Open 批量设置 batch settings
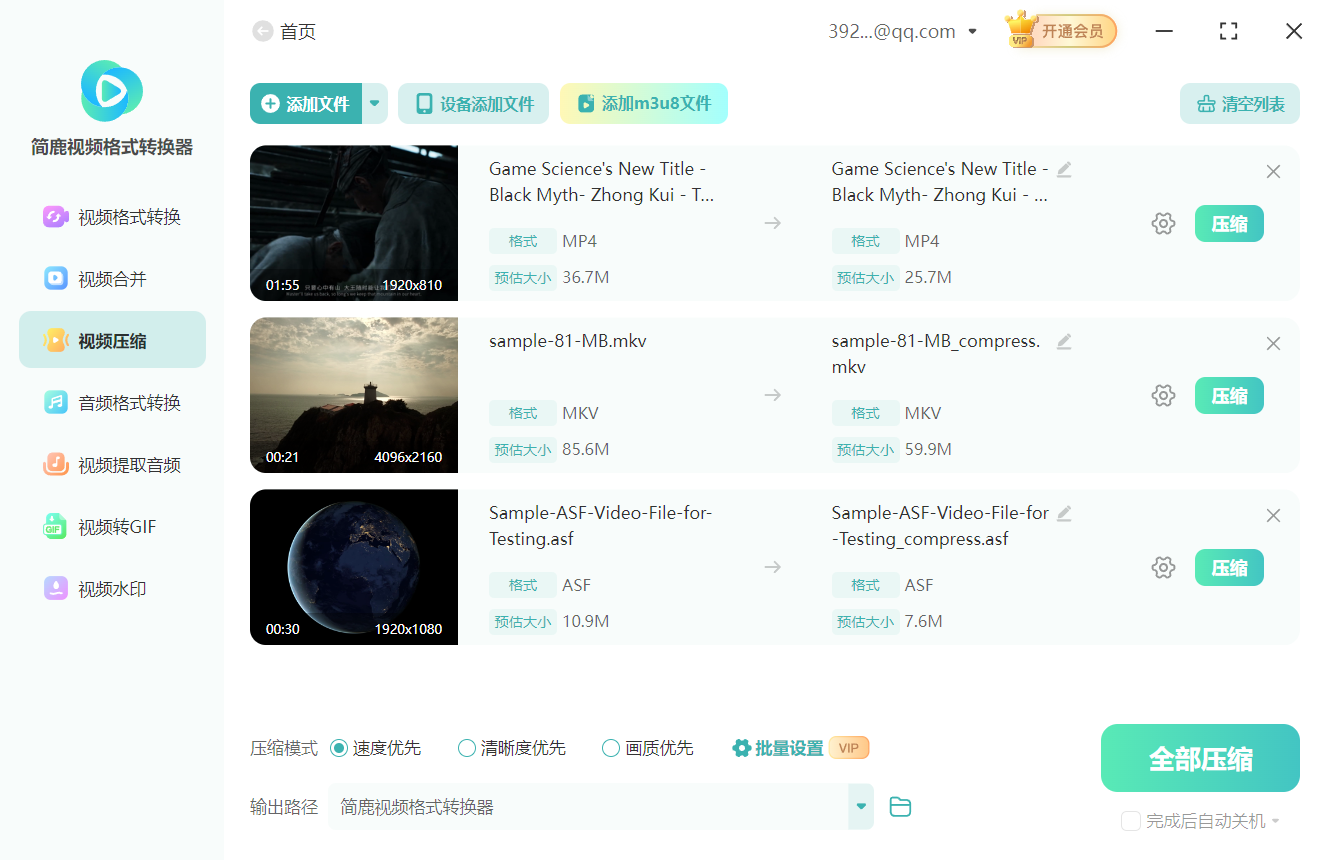Screen dimensions: 1326x860 (778, 748)
